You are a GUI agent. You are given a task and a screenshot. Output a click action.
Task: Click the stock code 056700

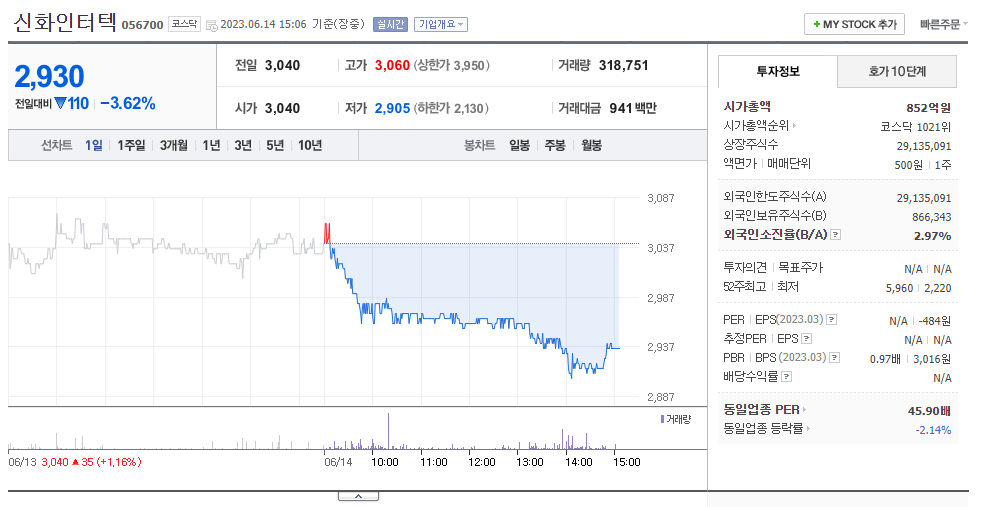point(142,25)
